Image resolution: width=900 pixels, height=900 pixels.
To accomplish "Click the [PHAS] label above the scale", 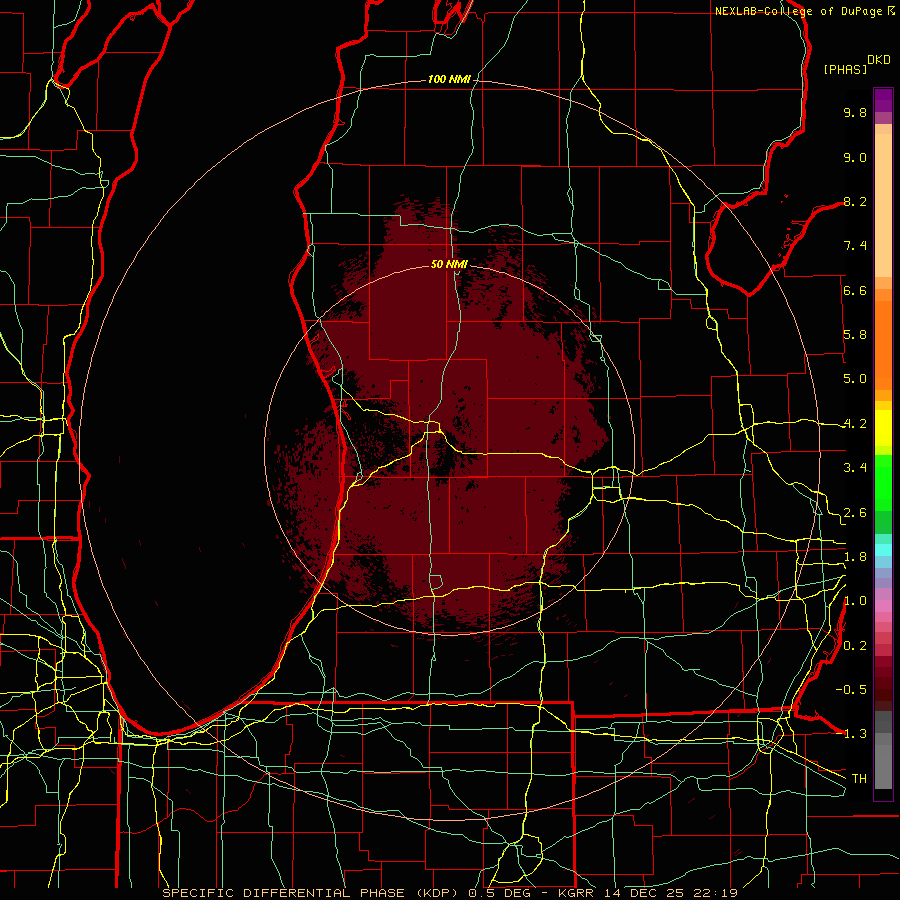I will [x=845, y=69].
